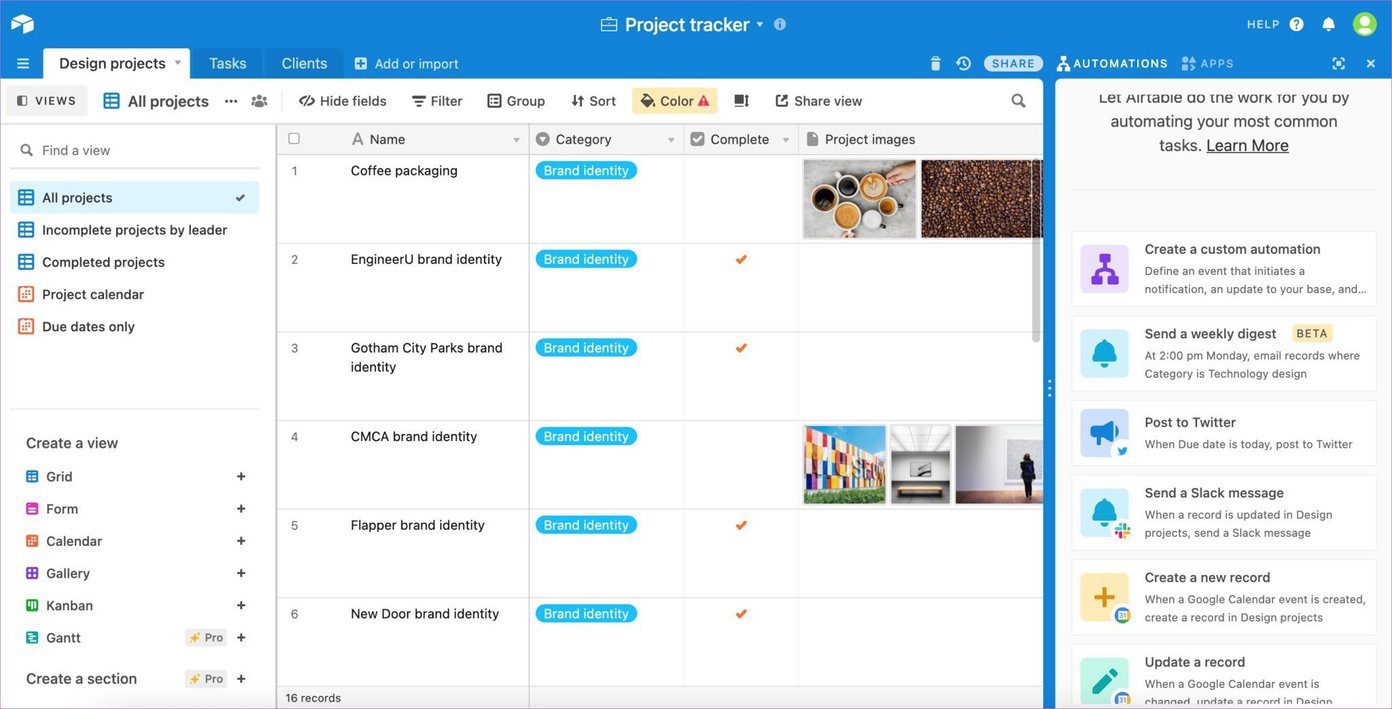Click the green user avatar
The height and width of the screenshot is (709, 1392).
point(1365,24)
